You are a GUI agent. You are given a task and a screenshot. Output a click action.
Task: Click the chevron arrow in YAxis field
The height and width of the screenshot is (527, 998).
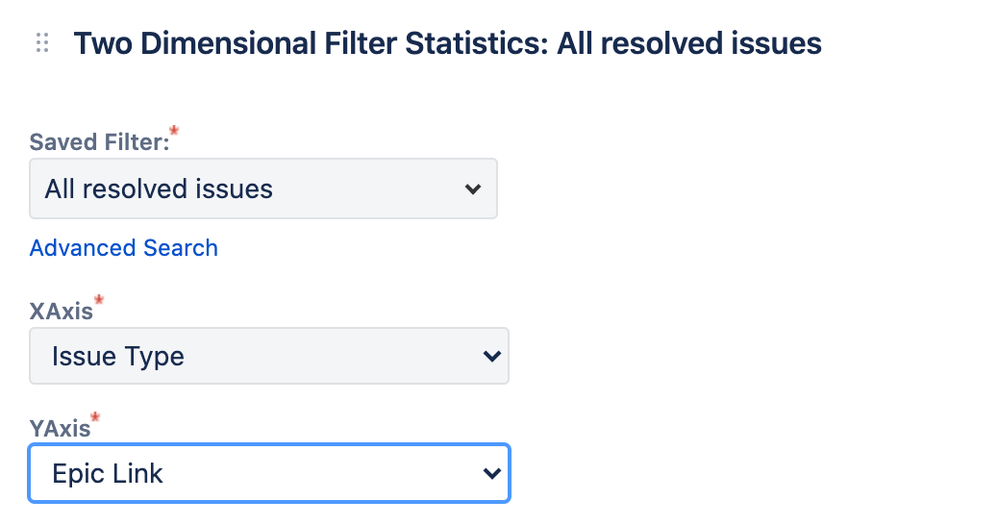pyautogui.click(x=491, y=473)
